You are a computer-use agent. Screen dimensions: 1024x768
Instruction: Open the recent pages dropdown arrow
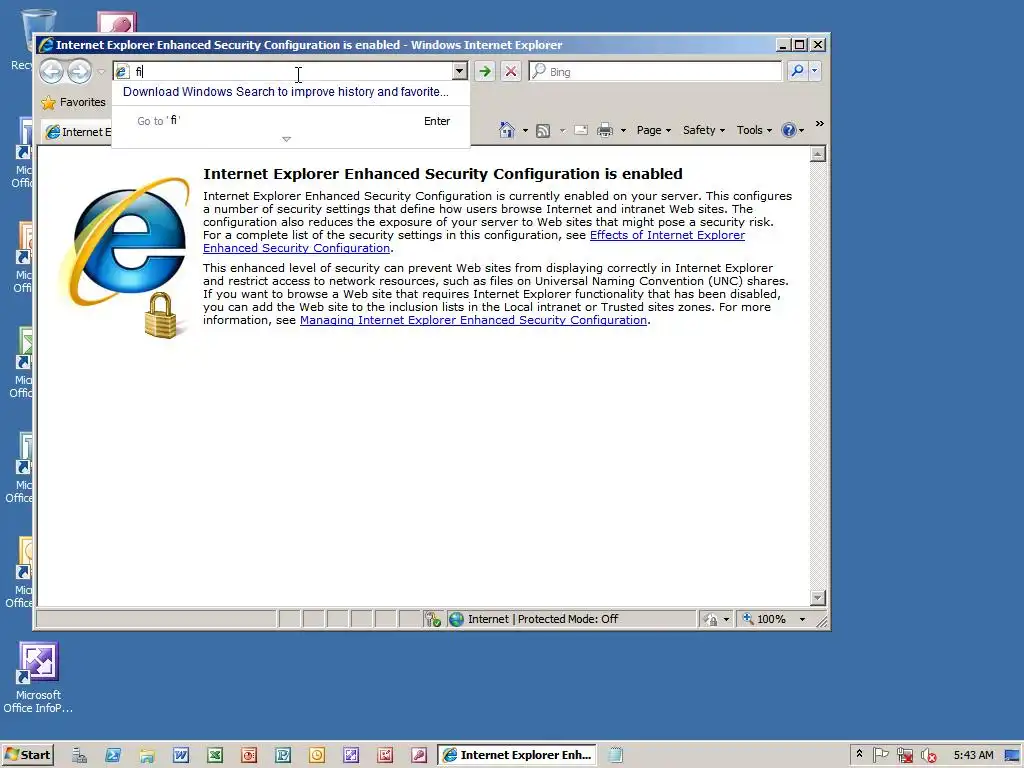tap(101, 71)
